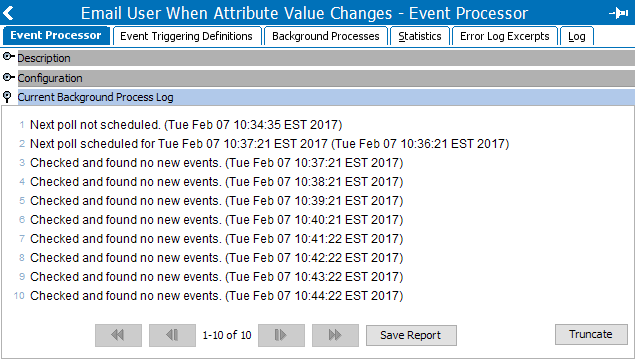The width and height of the screenshot is (635, 360).
Task: Collapse the Current Background Process Log section
Action: [7, 97]
